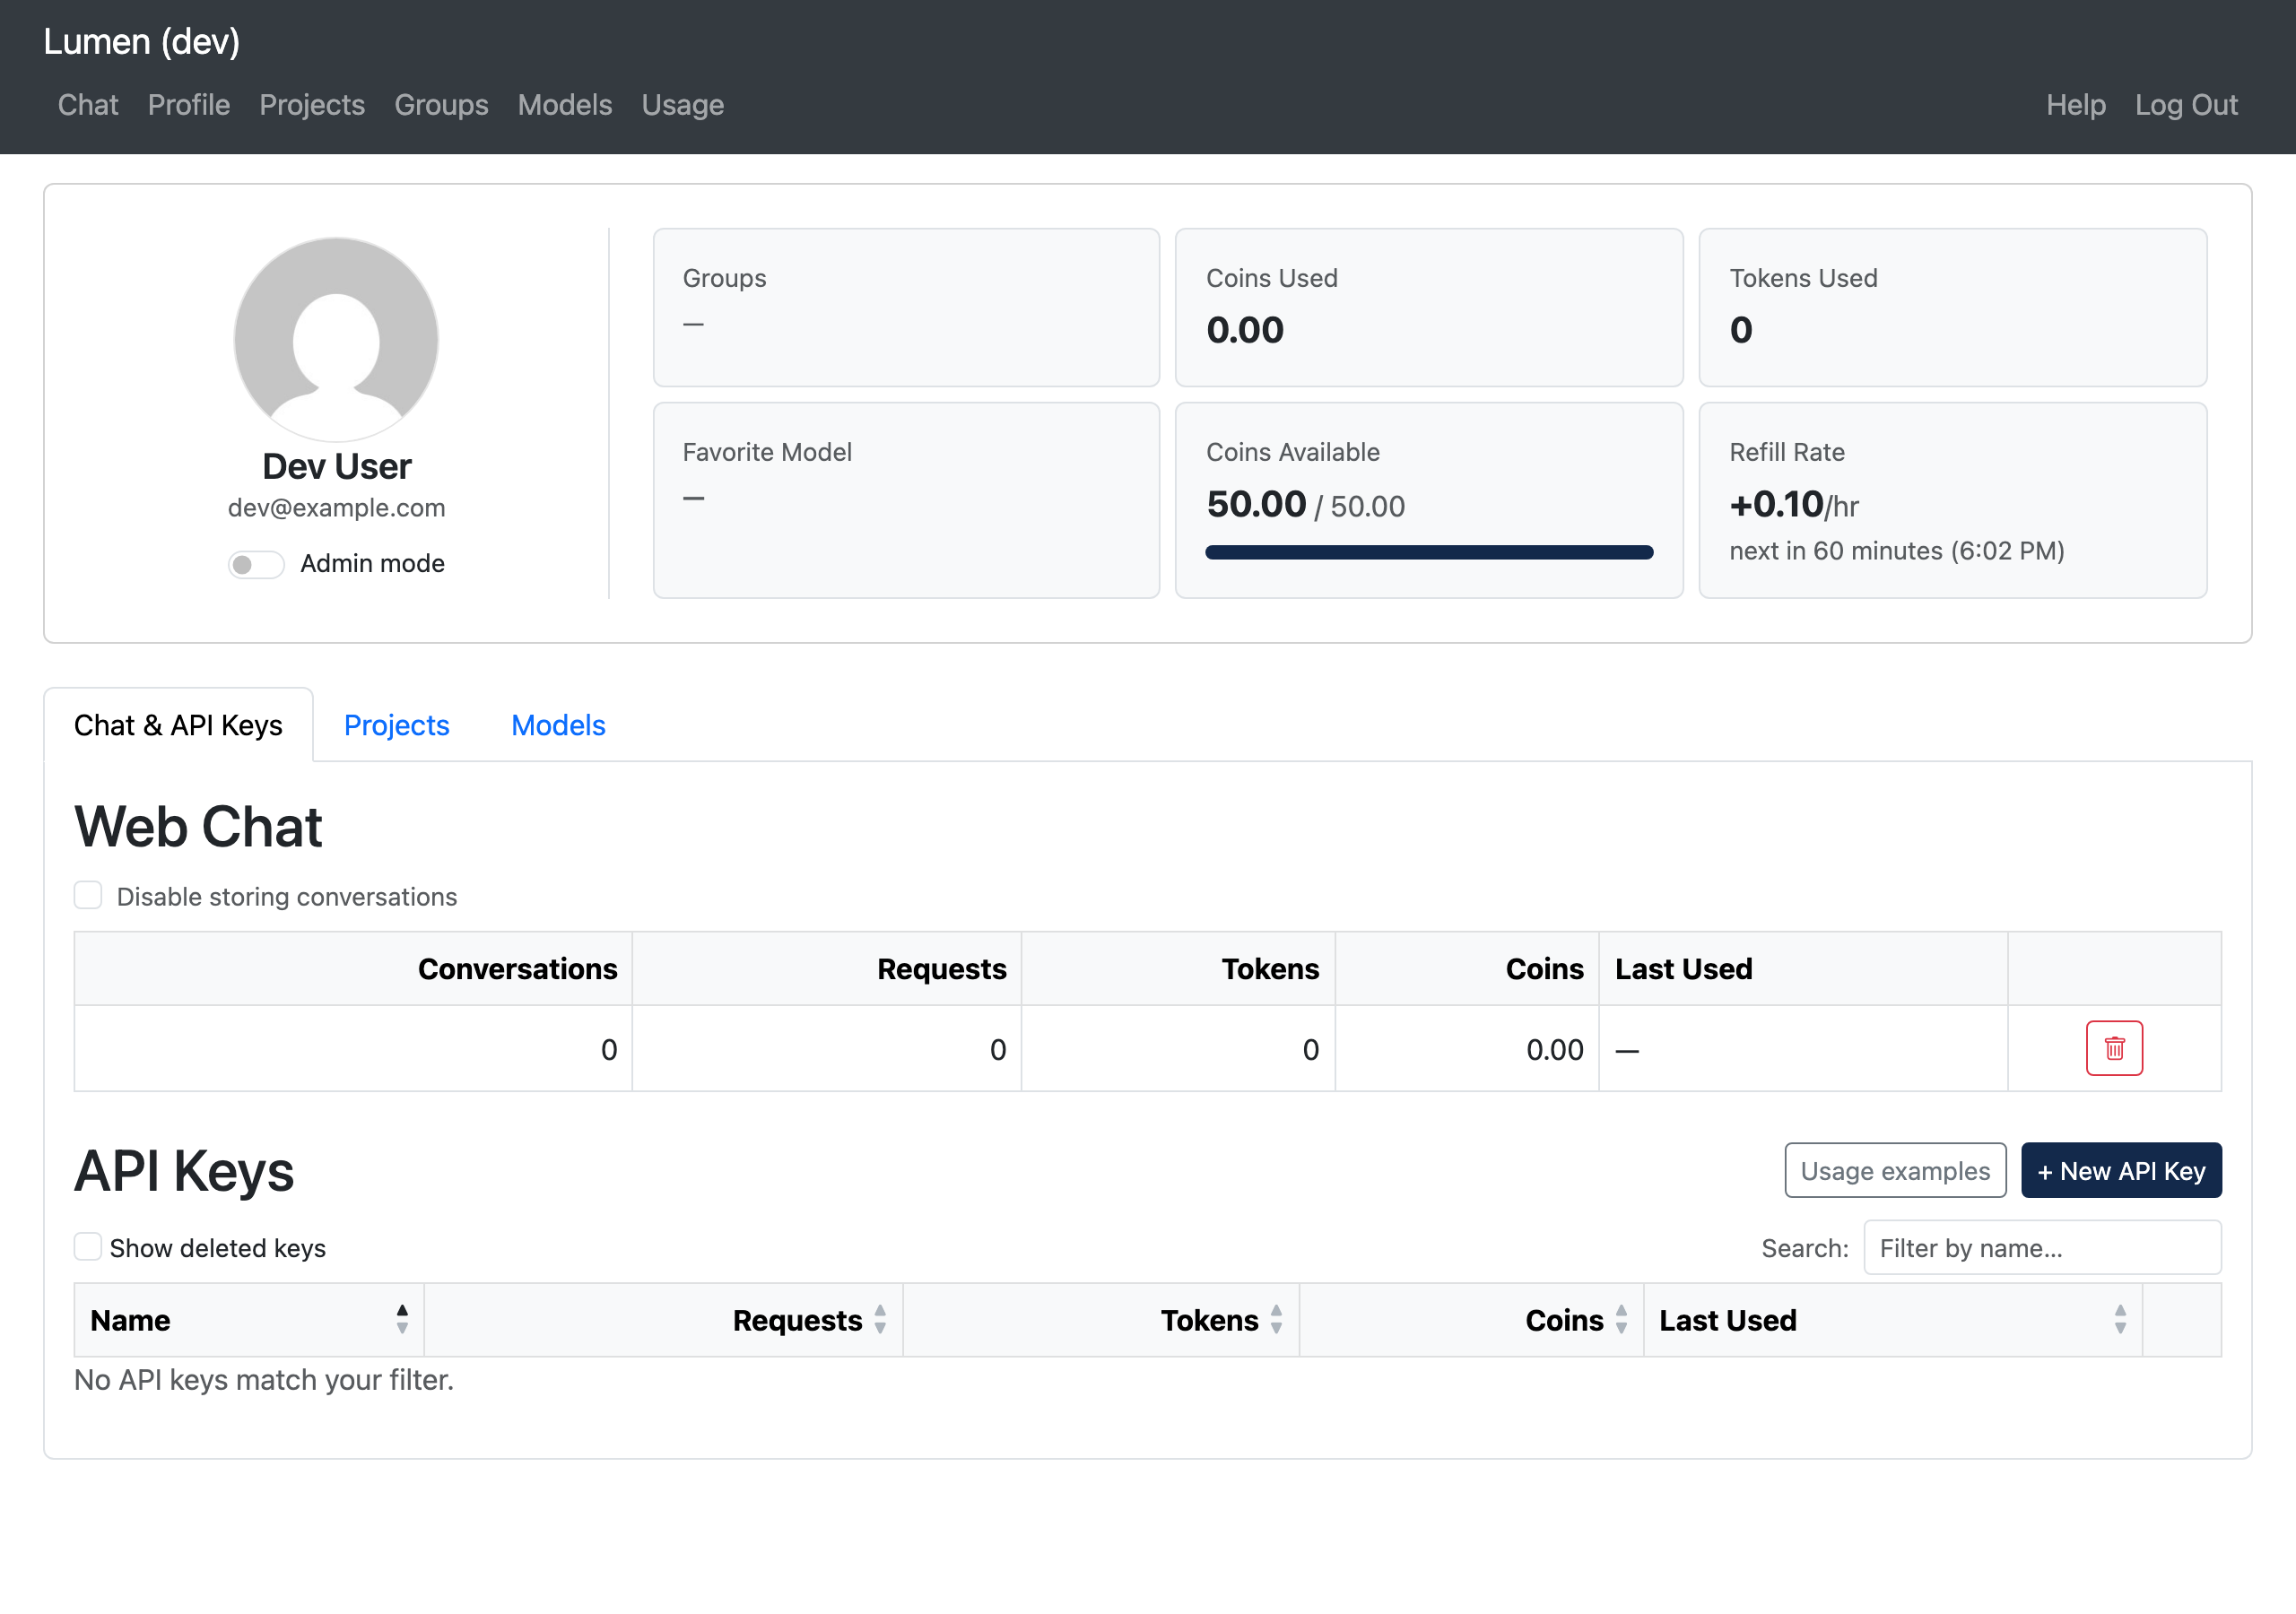Click the dev@example.com email text
This screenshot has height=1614, width=2296.
tap(336, 508)
